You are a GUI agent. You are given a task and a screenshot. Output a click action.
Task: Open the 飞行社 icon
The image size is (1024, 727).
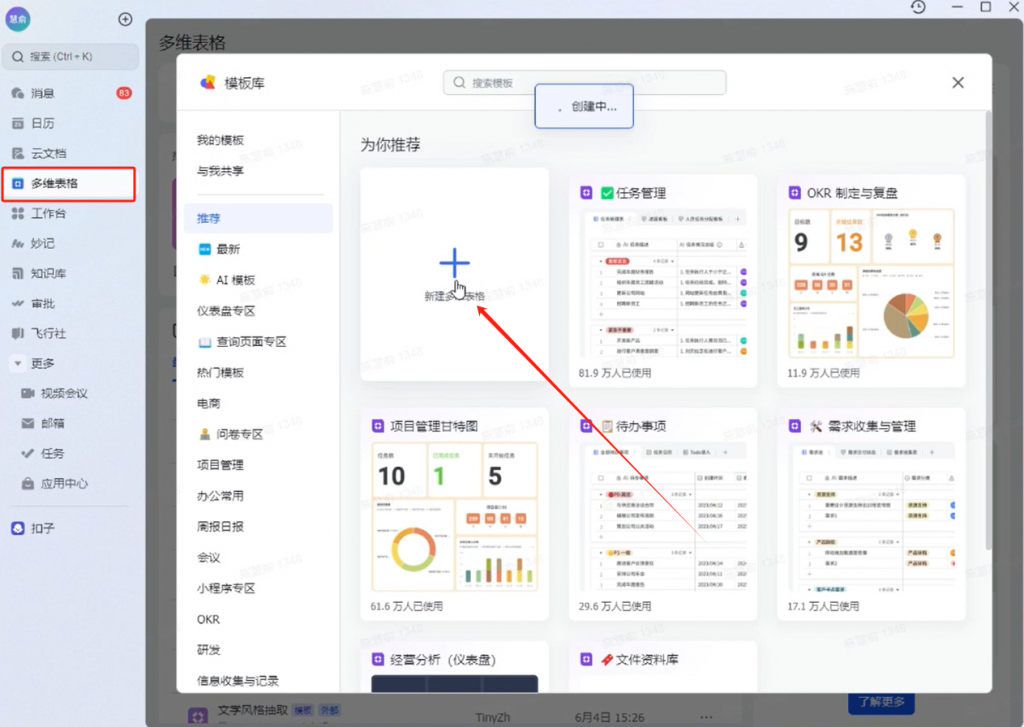(18, 334)
